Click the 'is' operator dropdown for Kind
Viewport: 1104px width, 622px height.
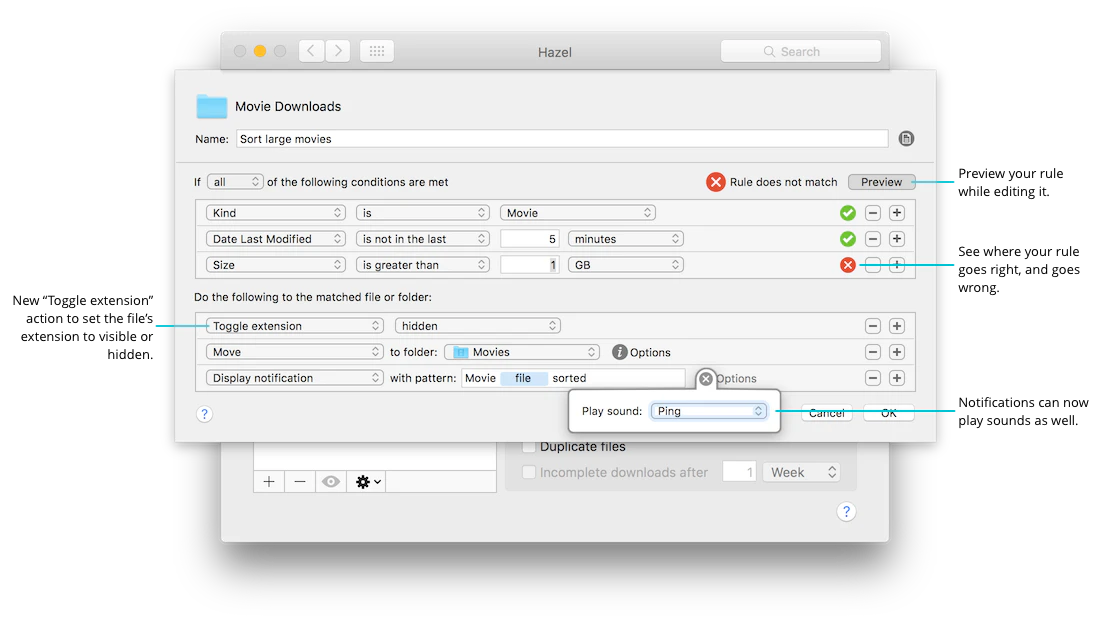pos(422,213)
